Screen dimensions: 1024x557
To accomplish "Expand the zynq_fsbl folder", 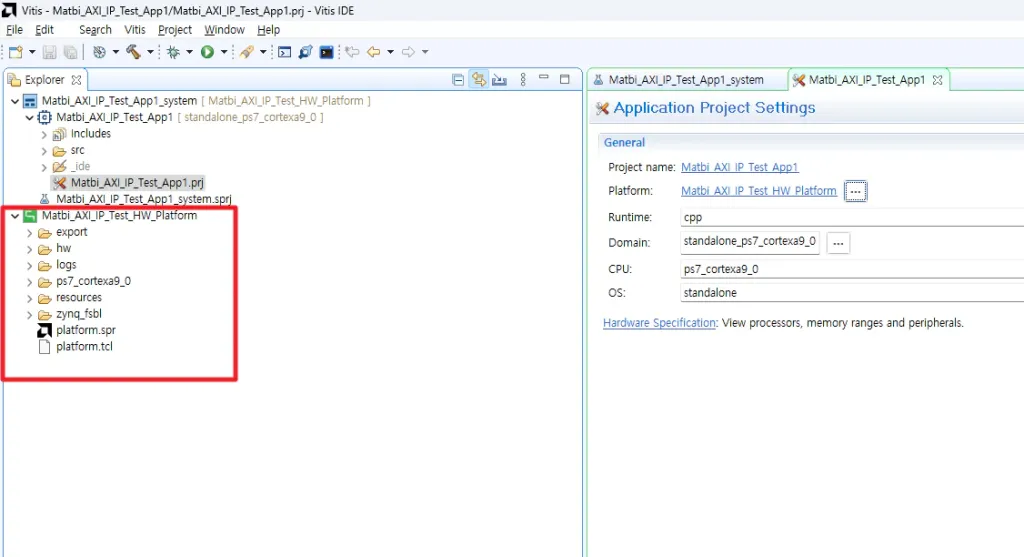I will tap(29, 314).
